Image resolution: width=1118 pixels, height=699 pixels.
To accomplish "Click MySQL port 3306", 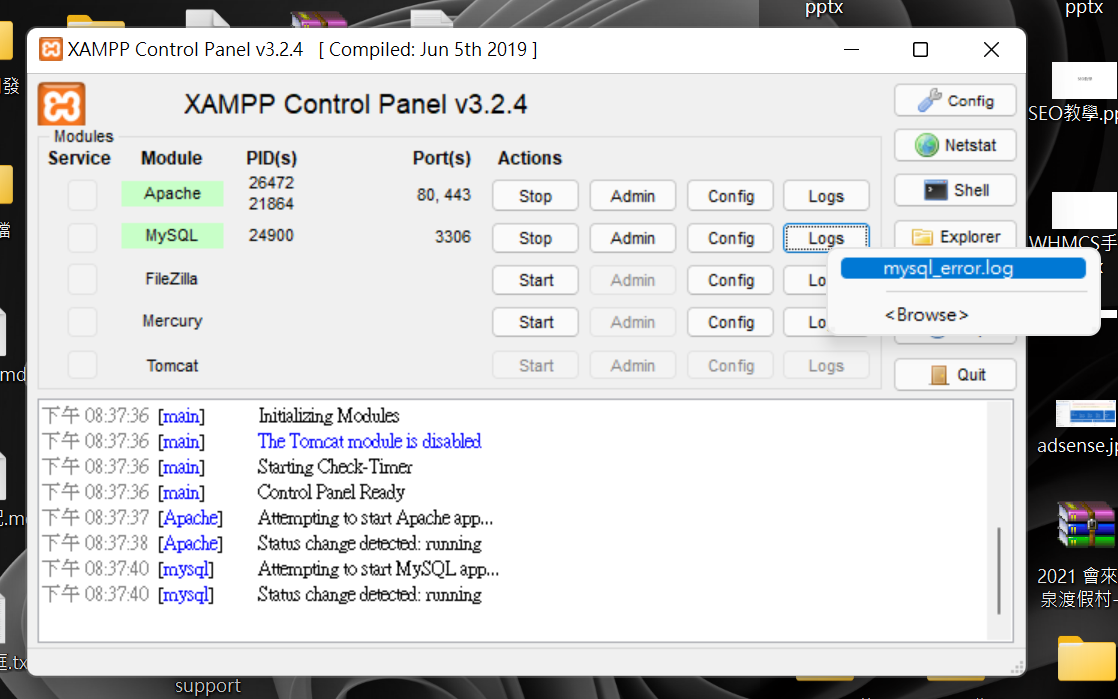I will (x=453, y=237).
